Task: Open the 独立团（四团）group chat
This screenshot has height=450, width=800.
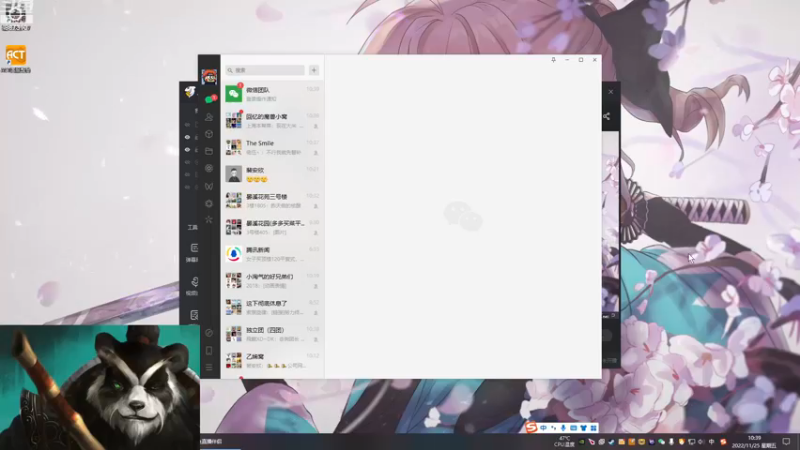Action: coord(272,334)
